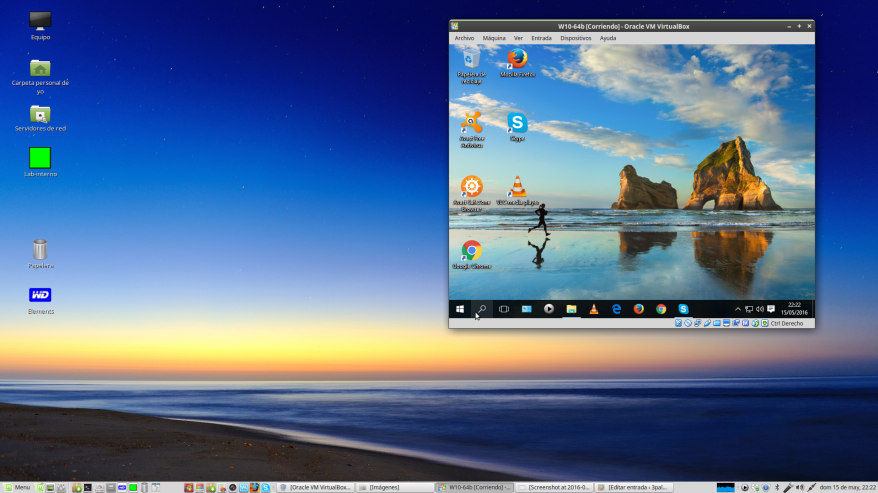Screen dimensions: 878x493
Task: Select the Google Chrome desktop shortcut in guest
Action: pyautogui.click(x=471, y=255)
